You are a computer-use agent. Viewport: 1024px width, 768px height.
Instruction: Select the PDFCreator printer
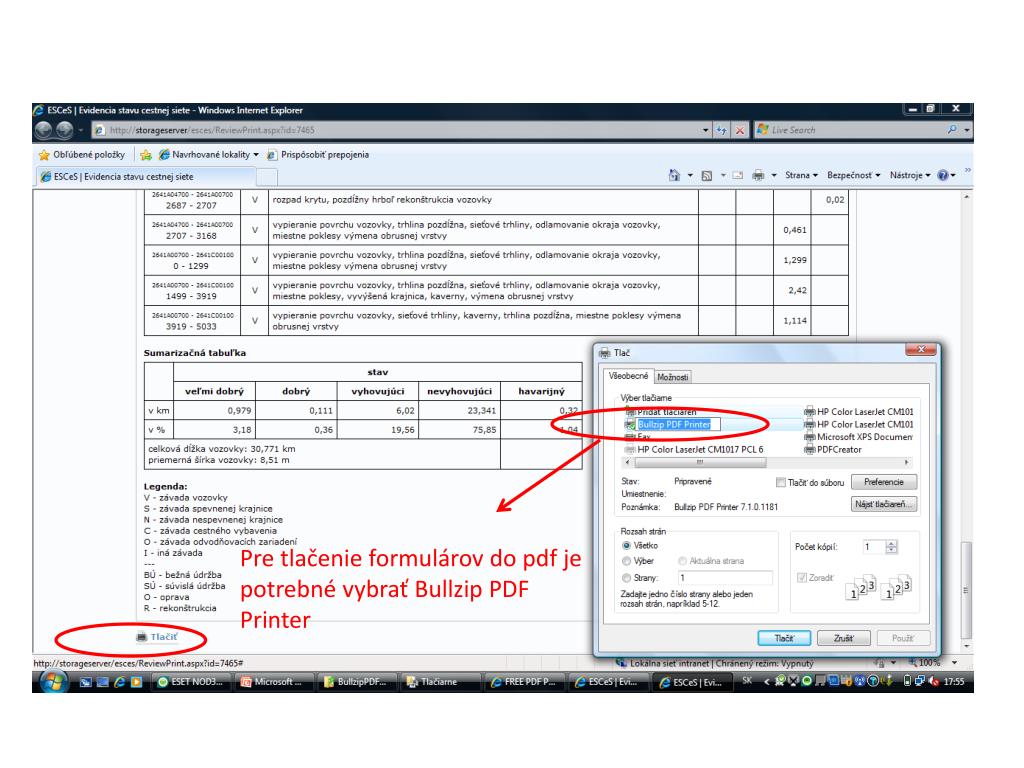833,449
